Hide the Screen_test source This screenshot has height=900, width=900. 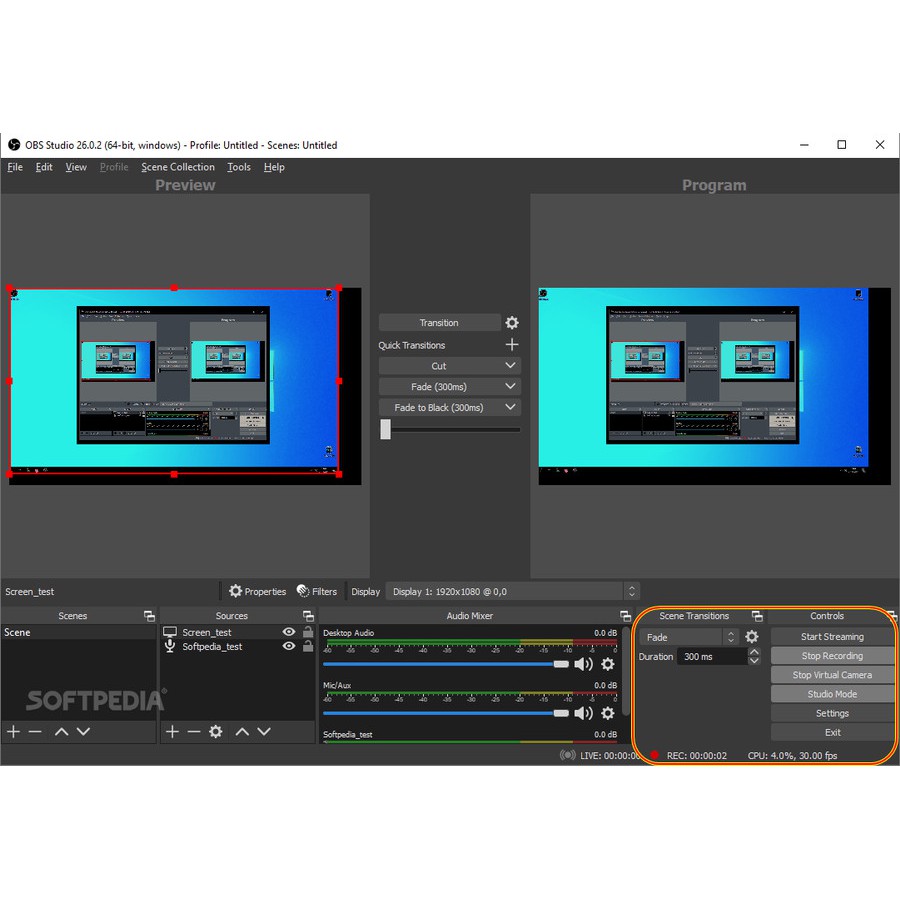pos(288,631)
